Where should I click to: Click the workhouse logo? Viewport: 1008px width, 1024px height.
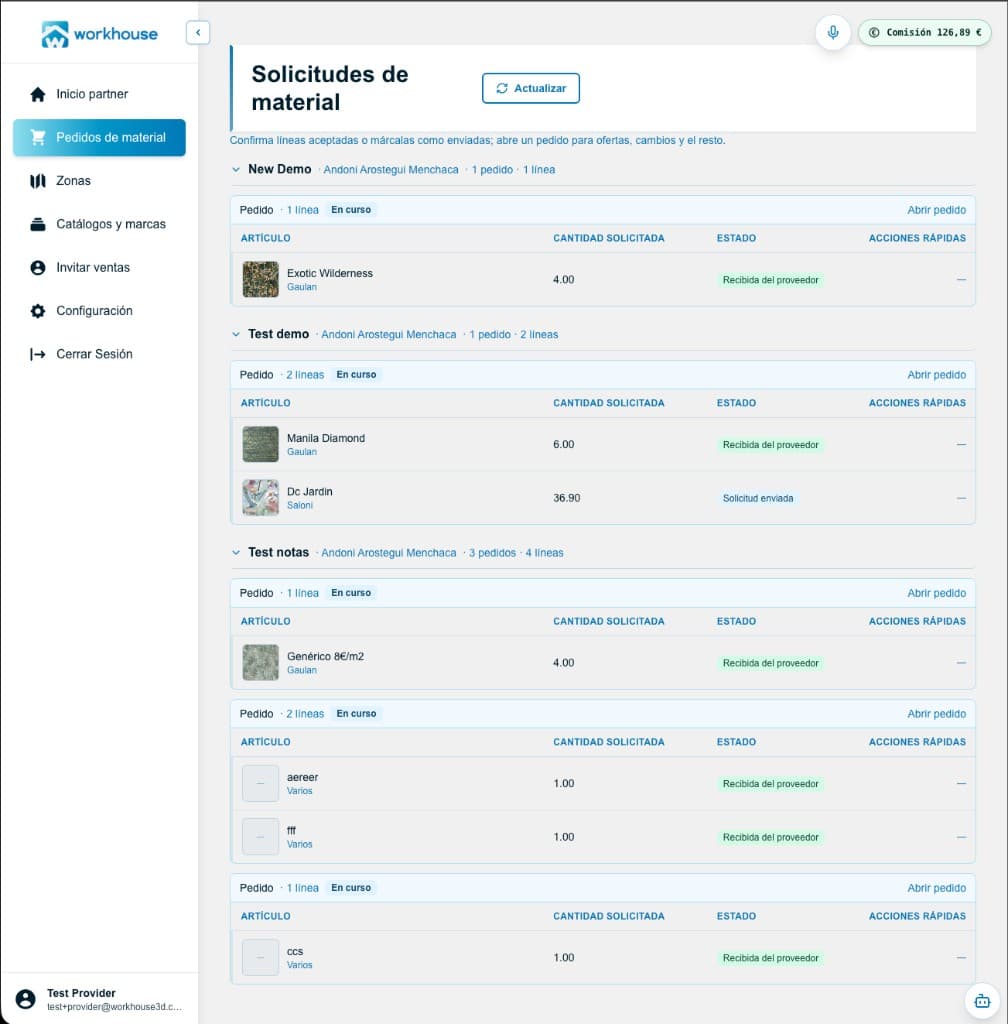tap(99, 34)
